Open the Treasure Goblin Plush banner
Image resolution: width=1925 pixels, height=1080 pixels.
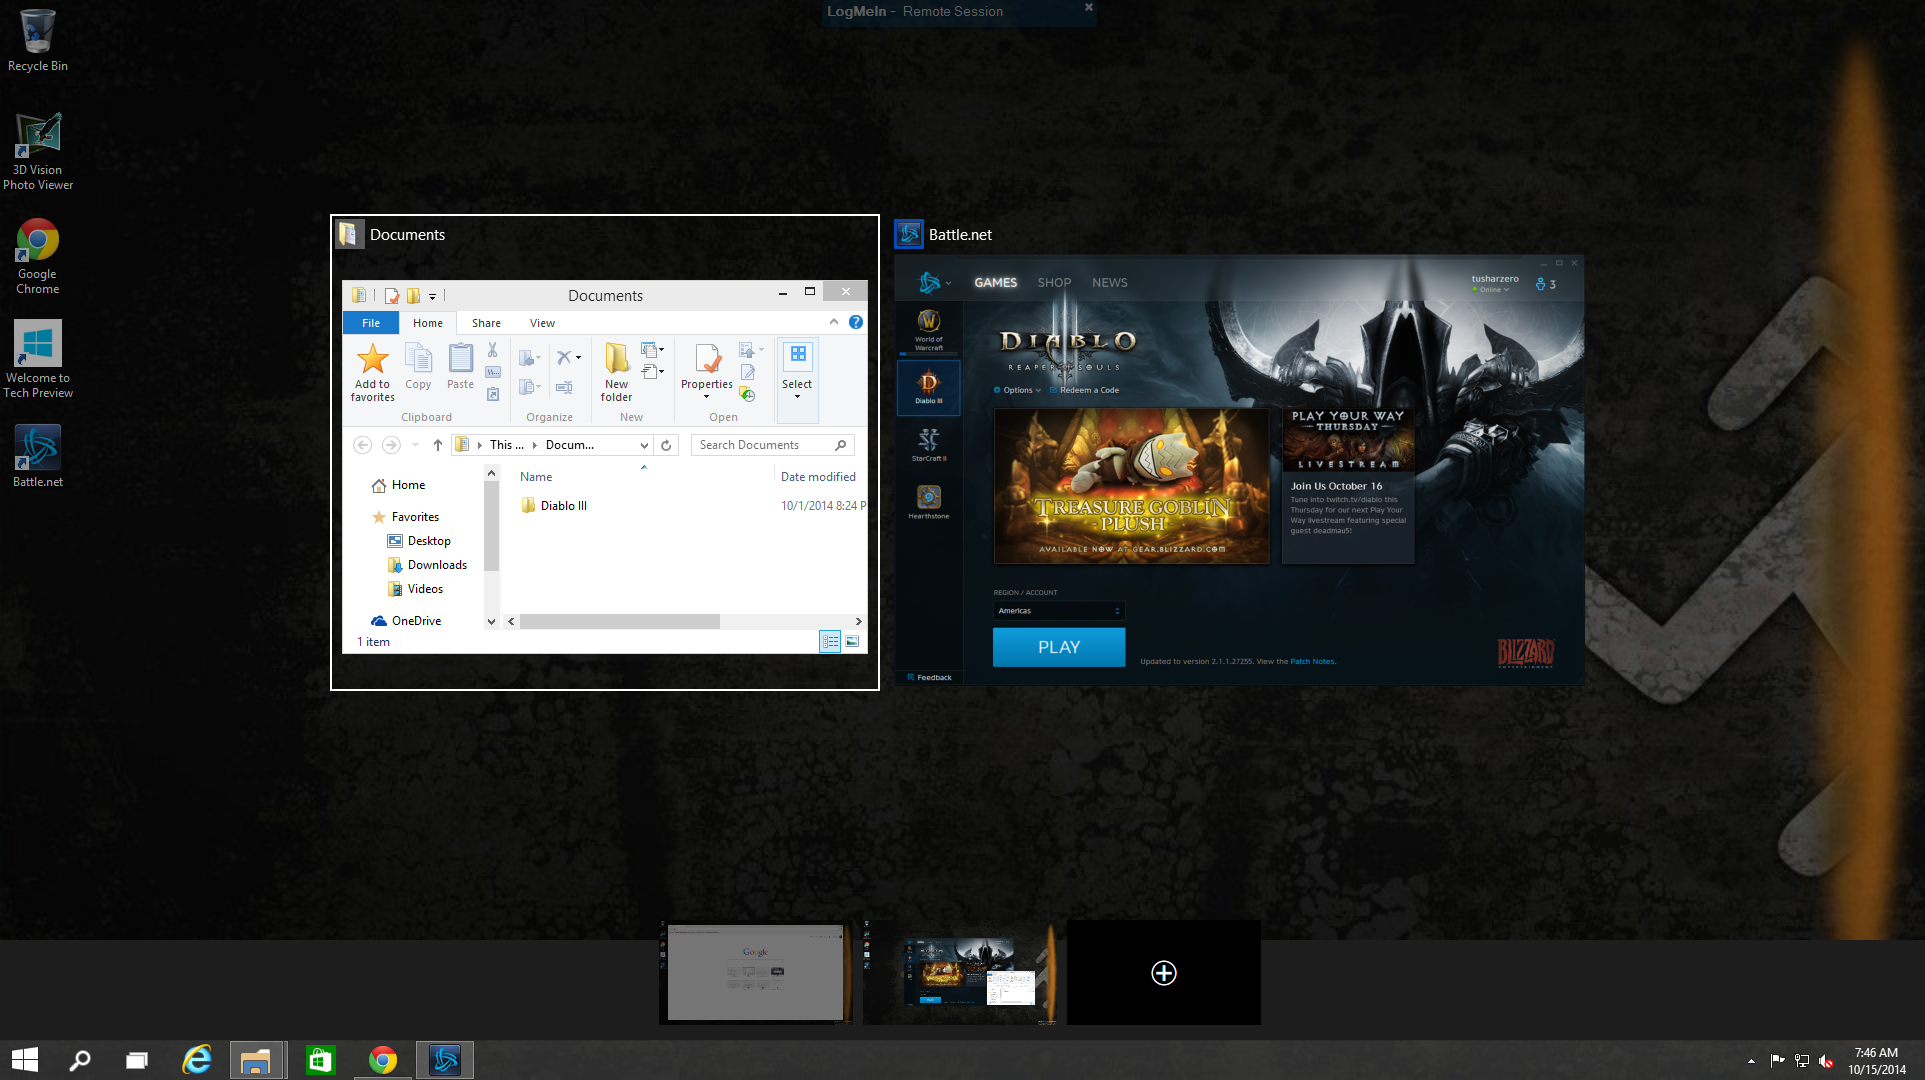point(1131,486)
